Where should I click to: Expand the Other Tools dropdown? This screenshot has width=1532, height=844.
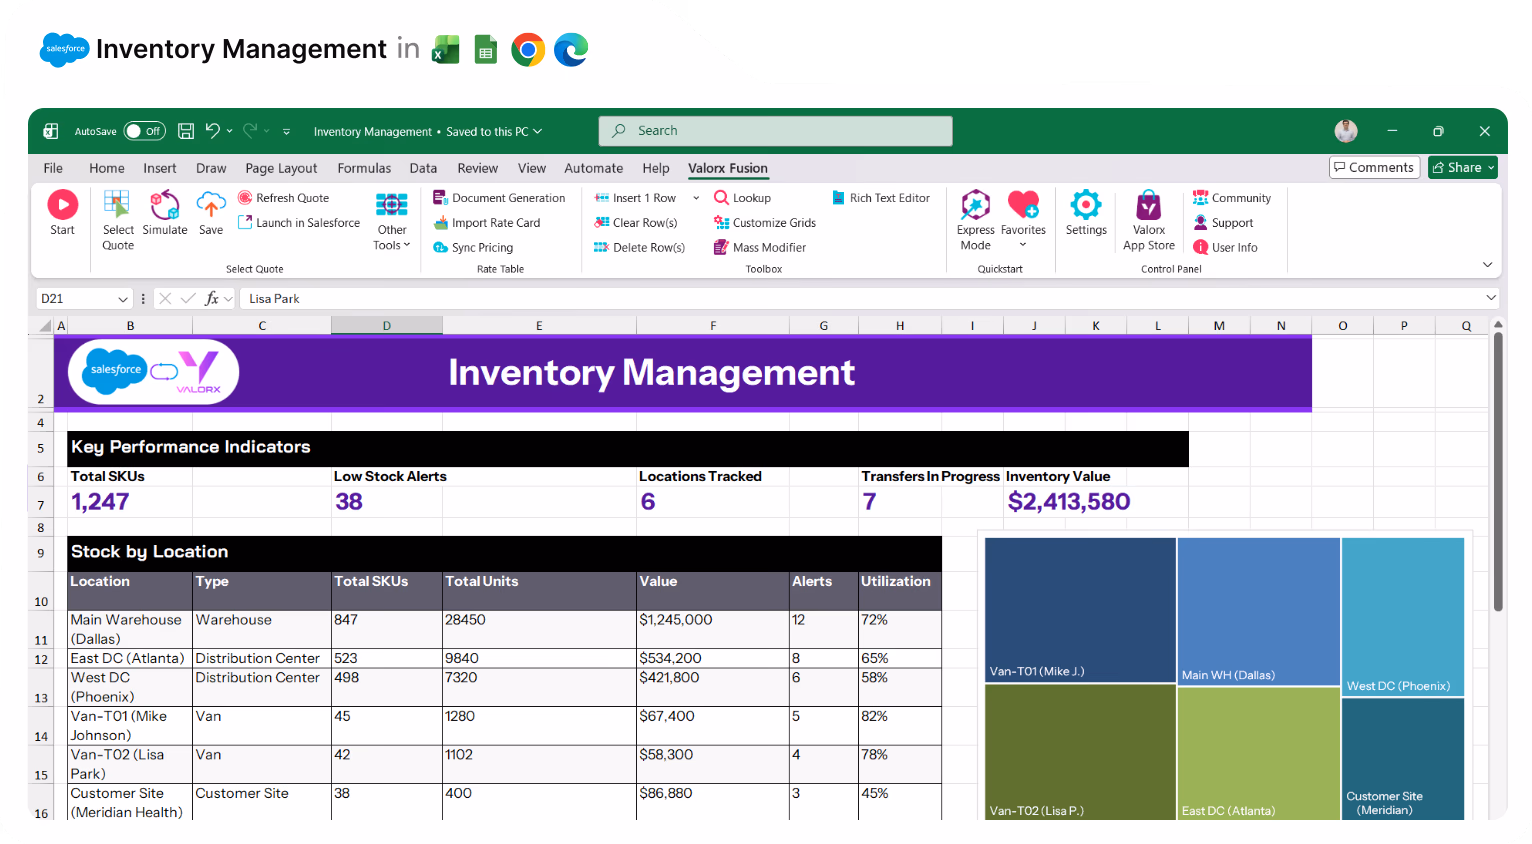point(391,220)
